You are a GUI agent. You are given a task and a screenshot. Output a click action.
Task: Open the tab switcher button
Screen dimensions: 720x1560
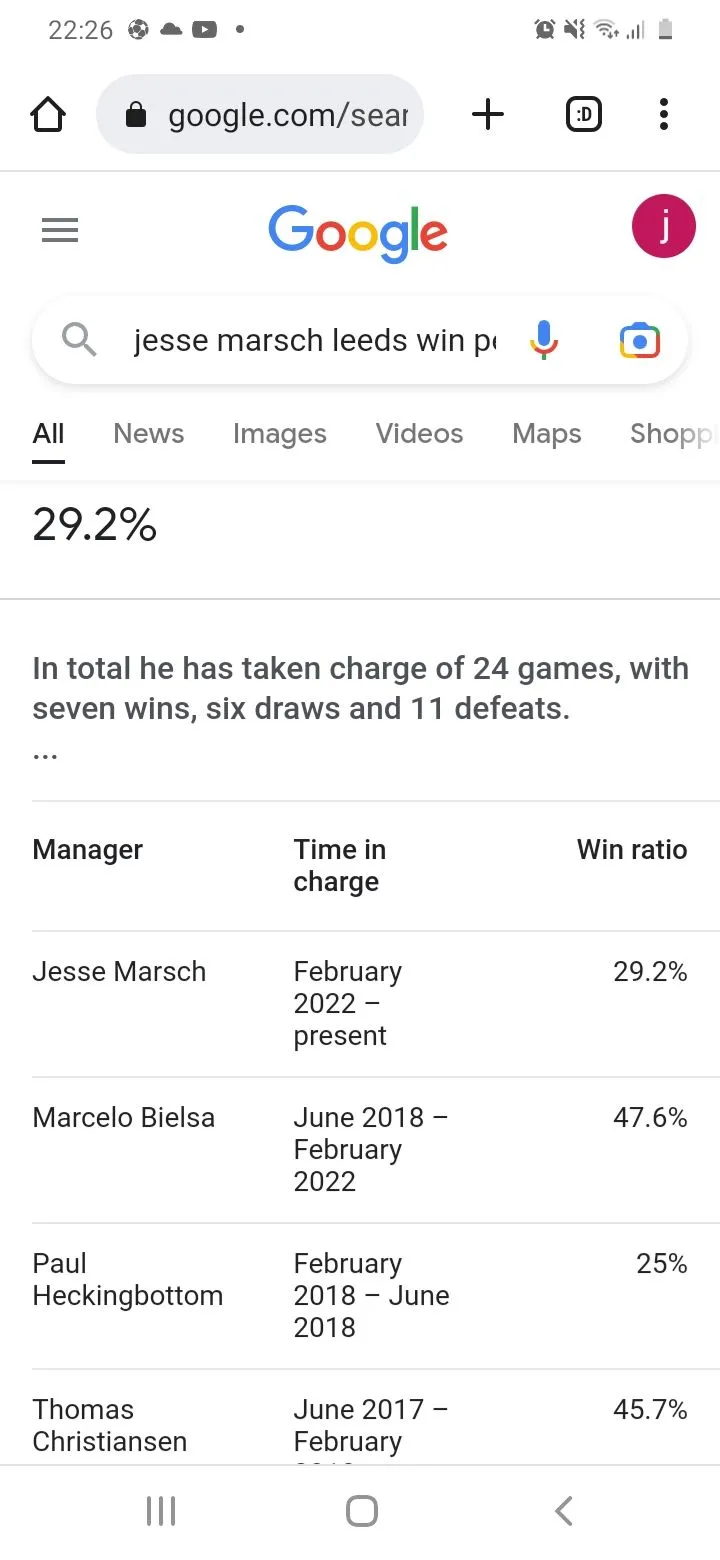584,116
